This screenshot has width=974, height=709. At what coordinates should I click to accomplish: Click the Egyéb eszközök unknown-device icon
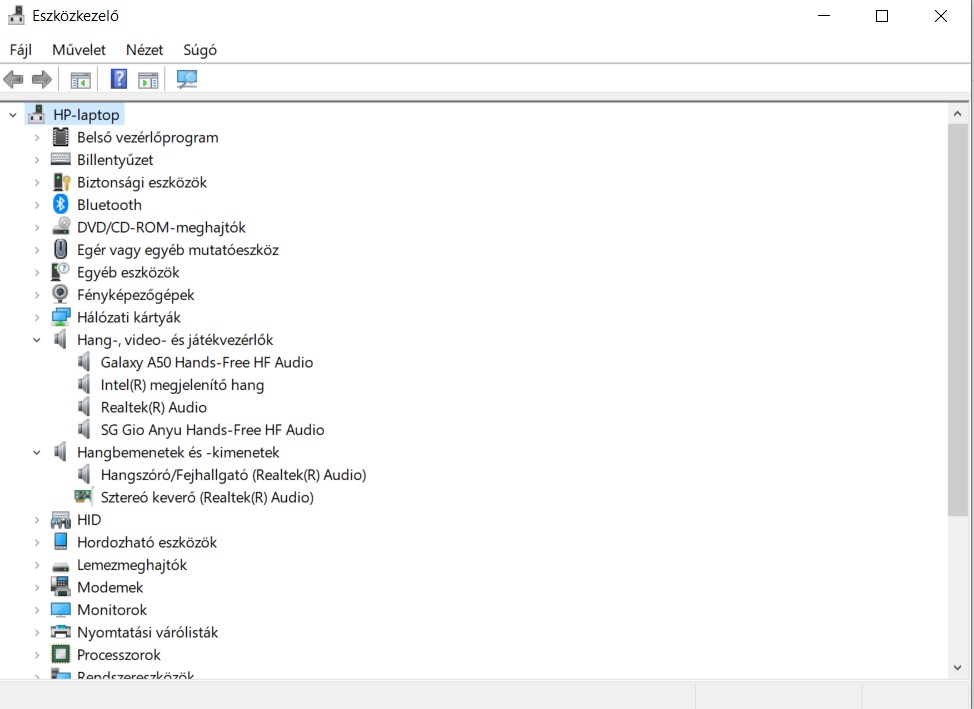[x=60, y=272]
